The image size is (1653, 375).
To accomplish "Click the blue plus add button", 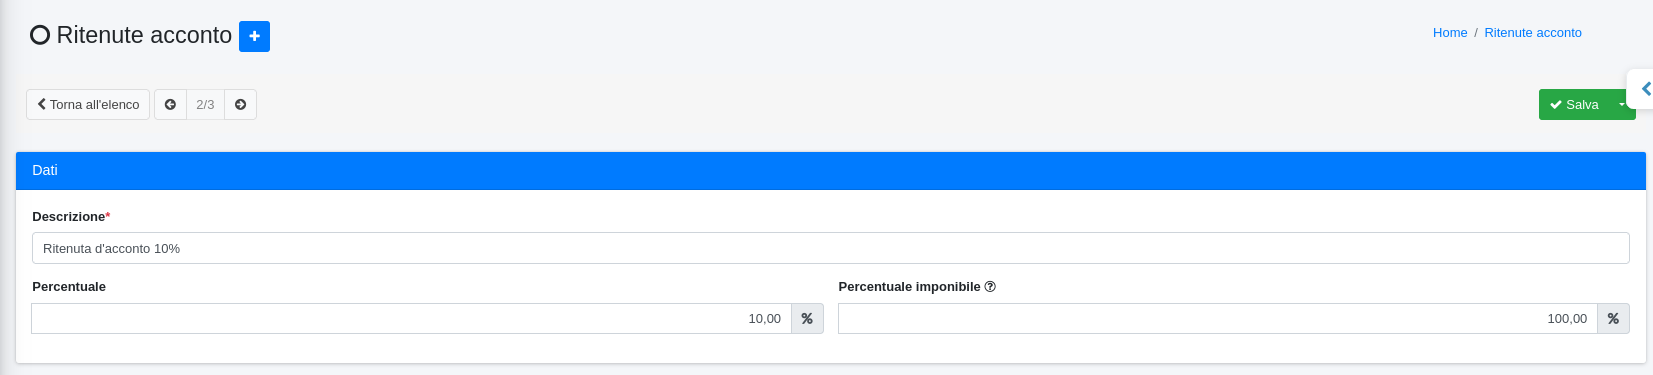I will (254, 36).
